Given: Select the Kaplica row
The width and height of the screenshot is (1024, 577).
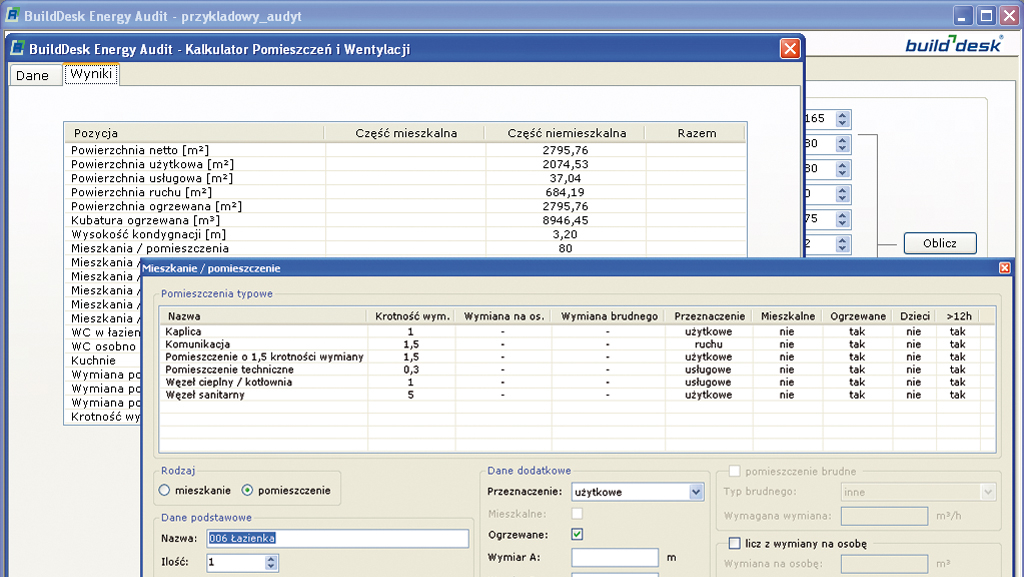Looking at the screenshot, I should [577, 332].
